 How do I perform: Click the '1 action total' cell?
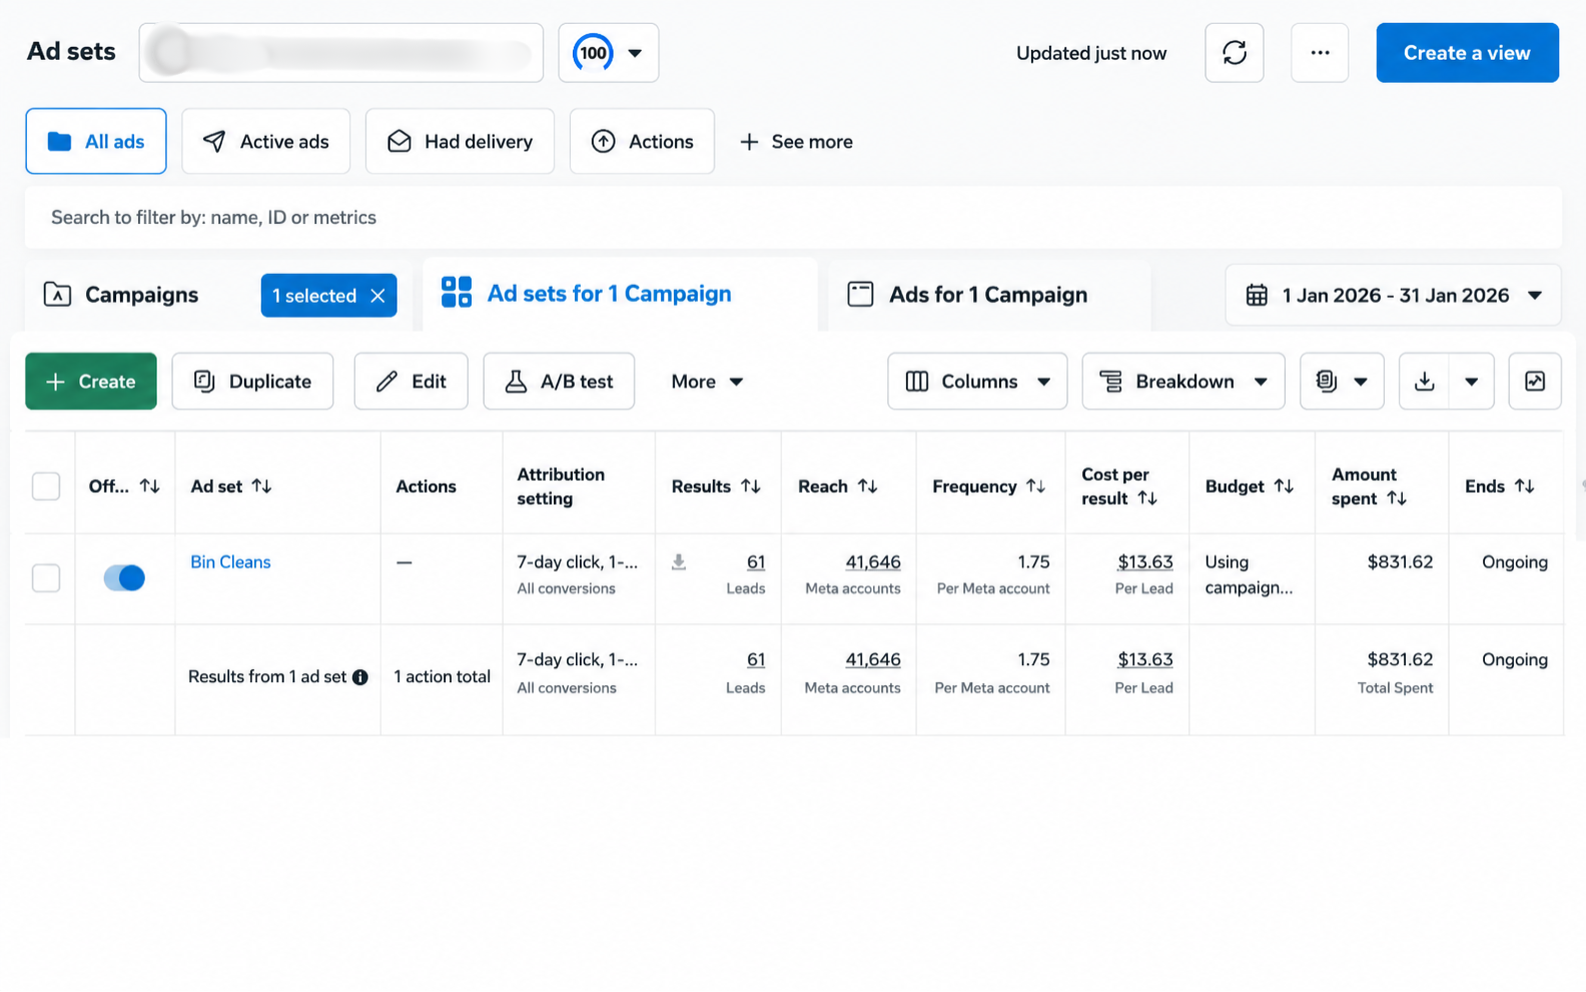[442, 677]
